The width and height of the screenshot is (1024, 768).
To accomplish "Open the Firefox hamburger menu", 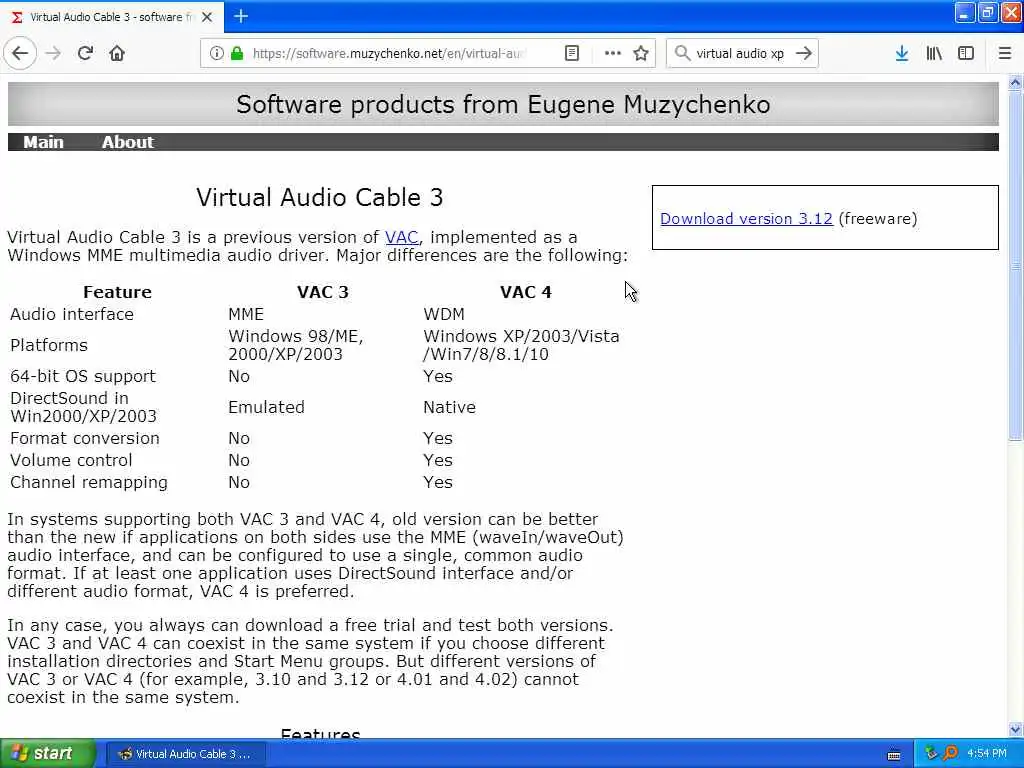I will pyautogui.click(x=1005, y=53).
